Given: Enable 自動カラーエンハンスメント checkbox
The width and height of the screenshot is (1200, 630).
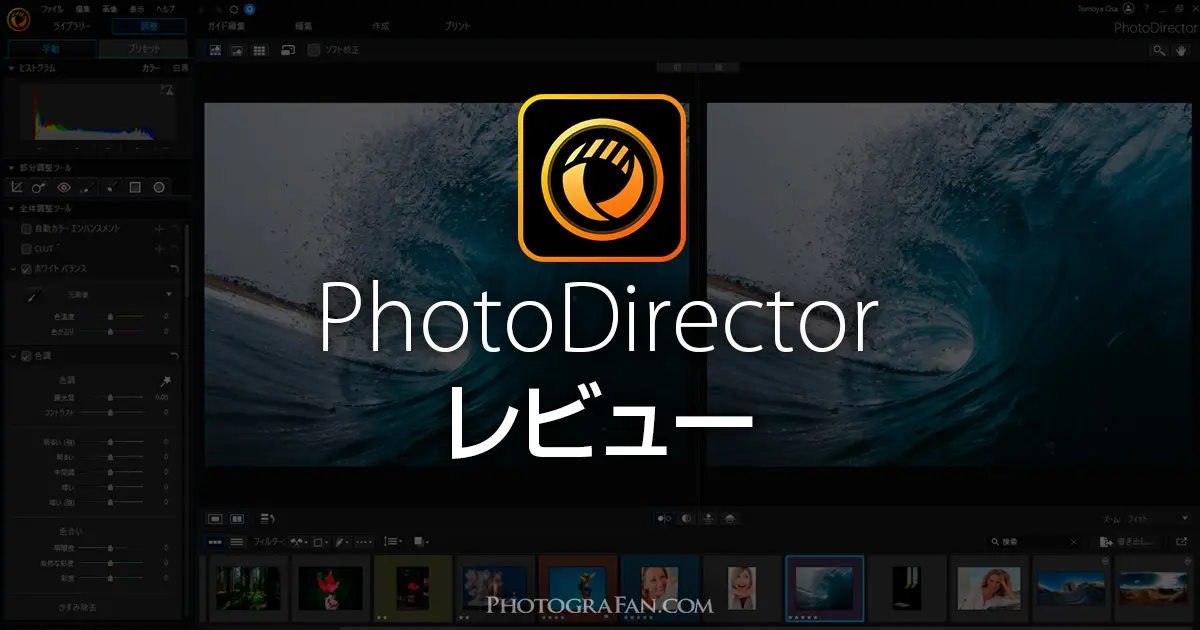Looking at the screenshot, I should 27,228.
